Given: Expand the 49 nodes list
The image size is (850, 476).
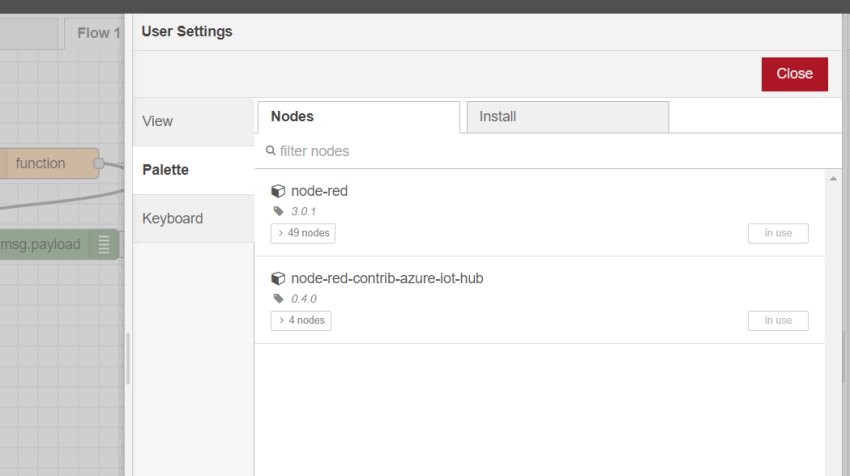Looking at the screenshot, I should [303, 233].
